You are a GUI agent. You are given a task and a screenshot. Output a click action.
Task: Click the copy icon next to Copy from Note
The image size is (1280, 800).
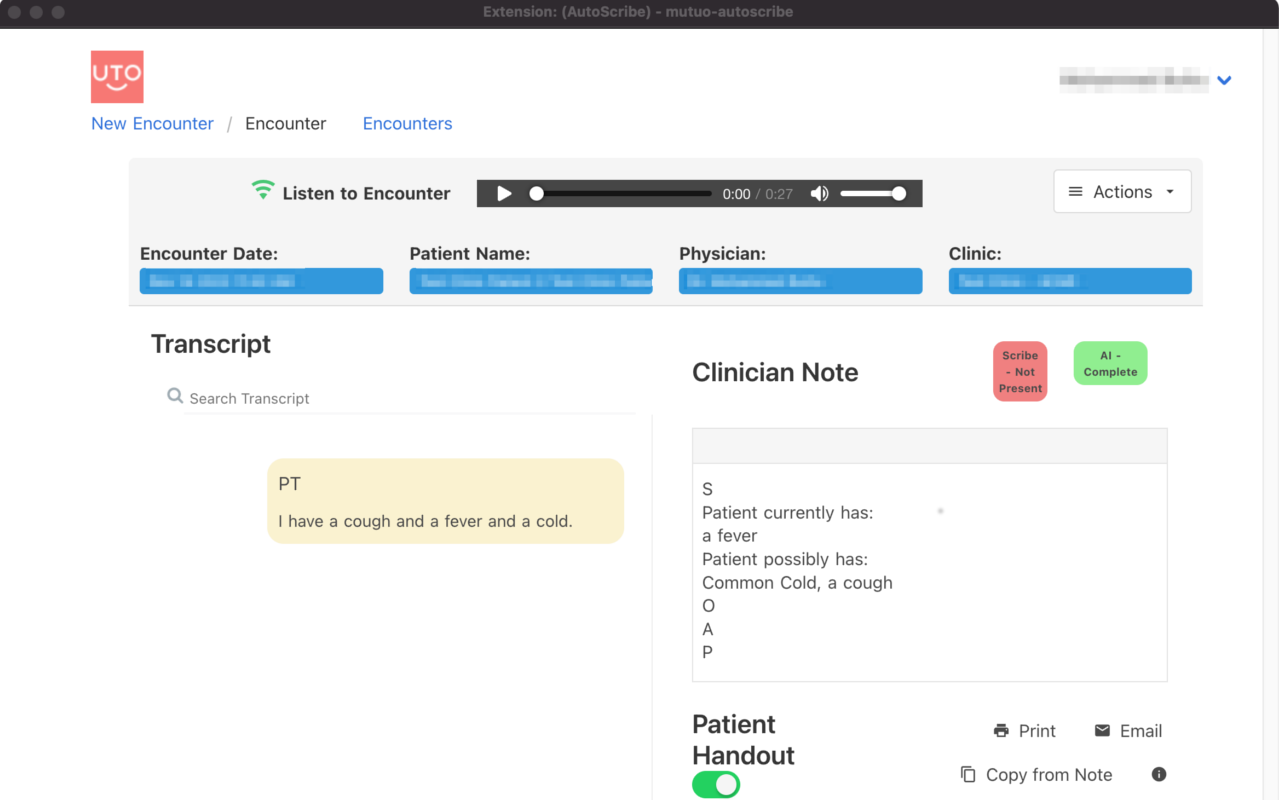(x=966, y=774)
